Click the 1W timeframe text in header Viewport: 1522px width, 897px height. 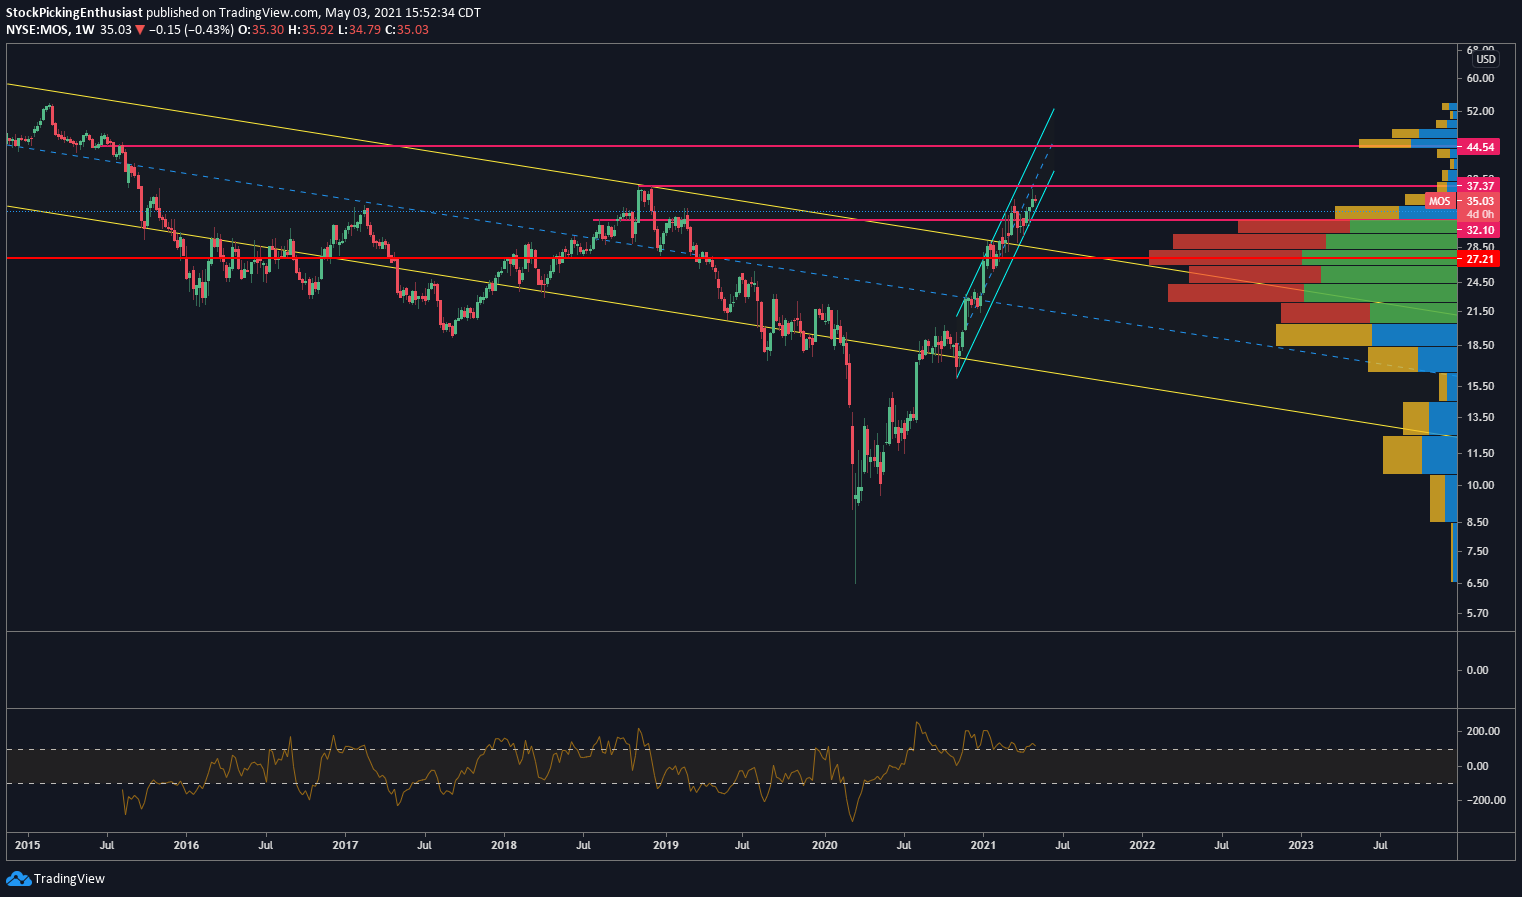pos(84,30)
